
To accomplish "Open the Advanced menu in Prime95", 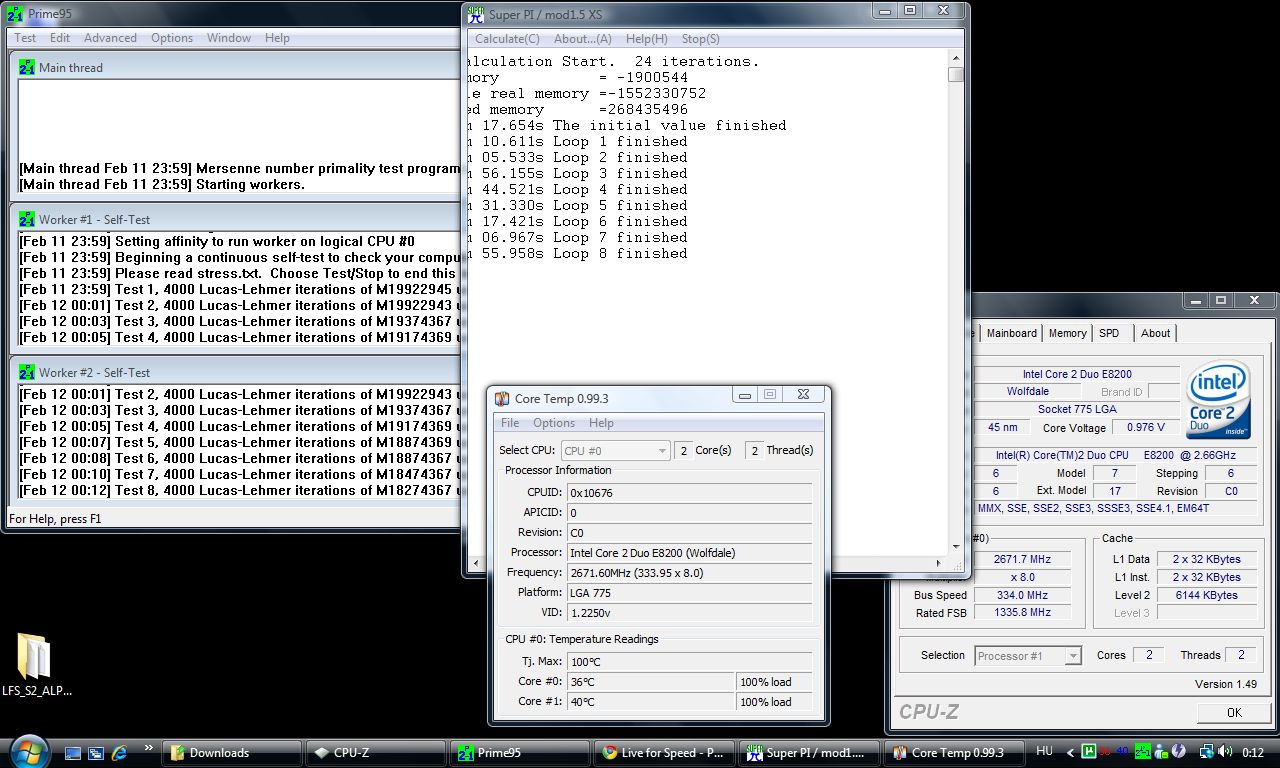I will (x=110, y=38).
